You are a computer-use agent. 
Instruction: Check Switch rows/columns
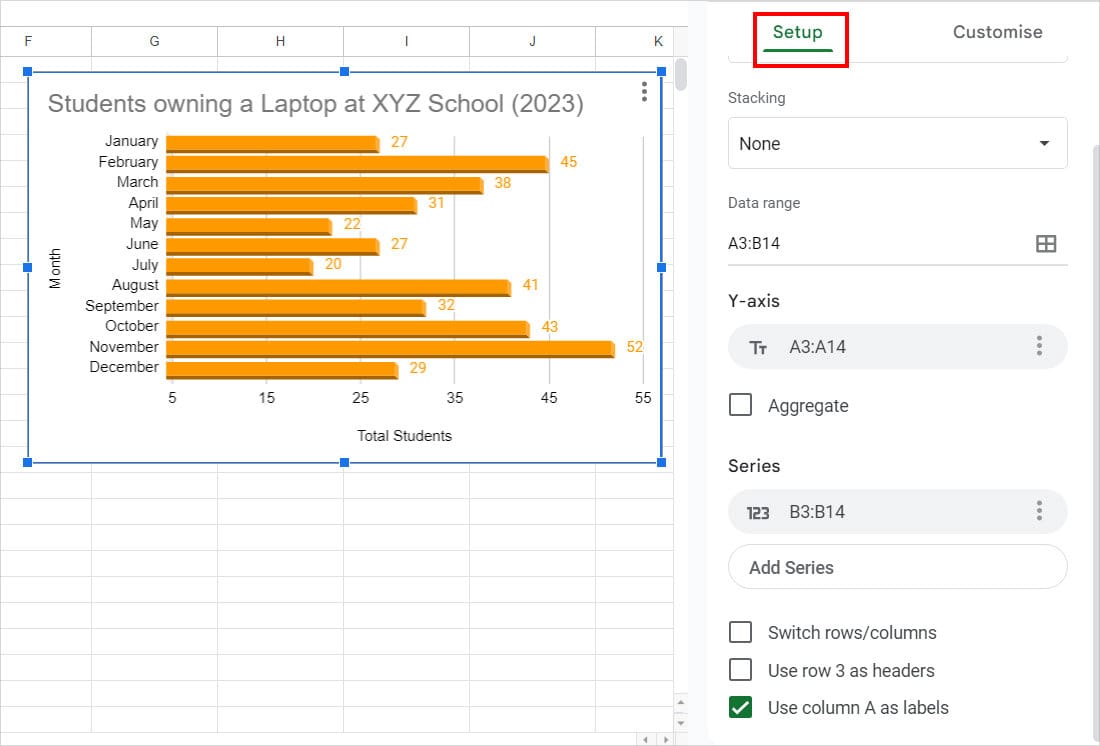[740, 632]
